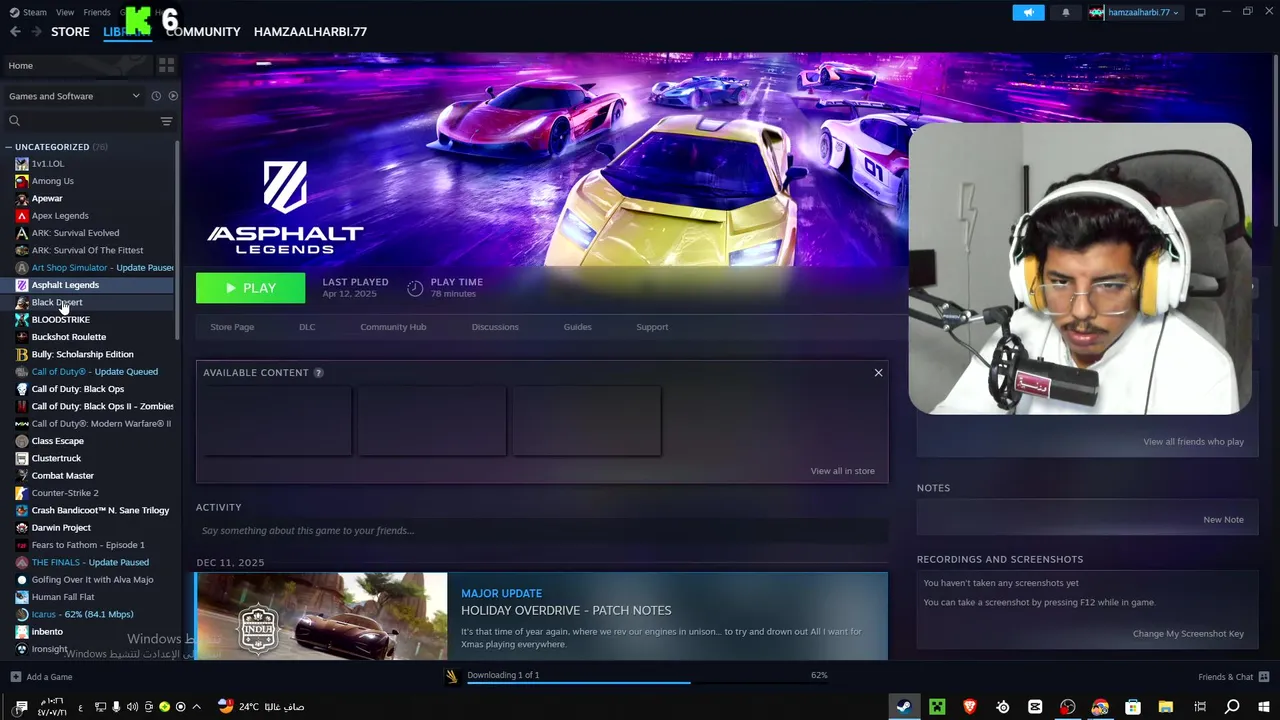This screenshot has height=720, width=1280.
Task: Click the ready-to-play filter icon
Action: [173, 96]
